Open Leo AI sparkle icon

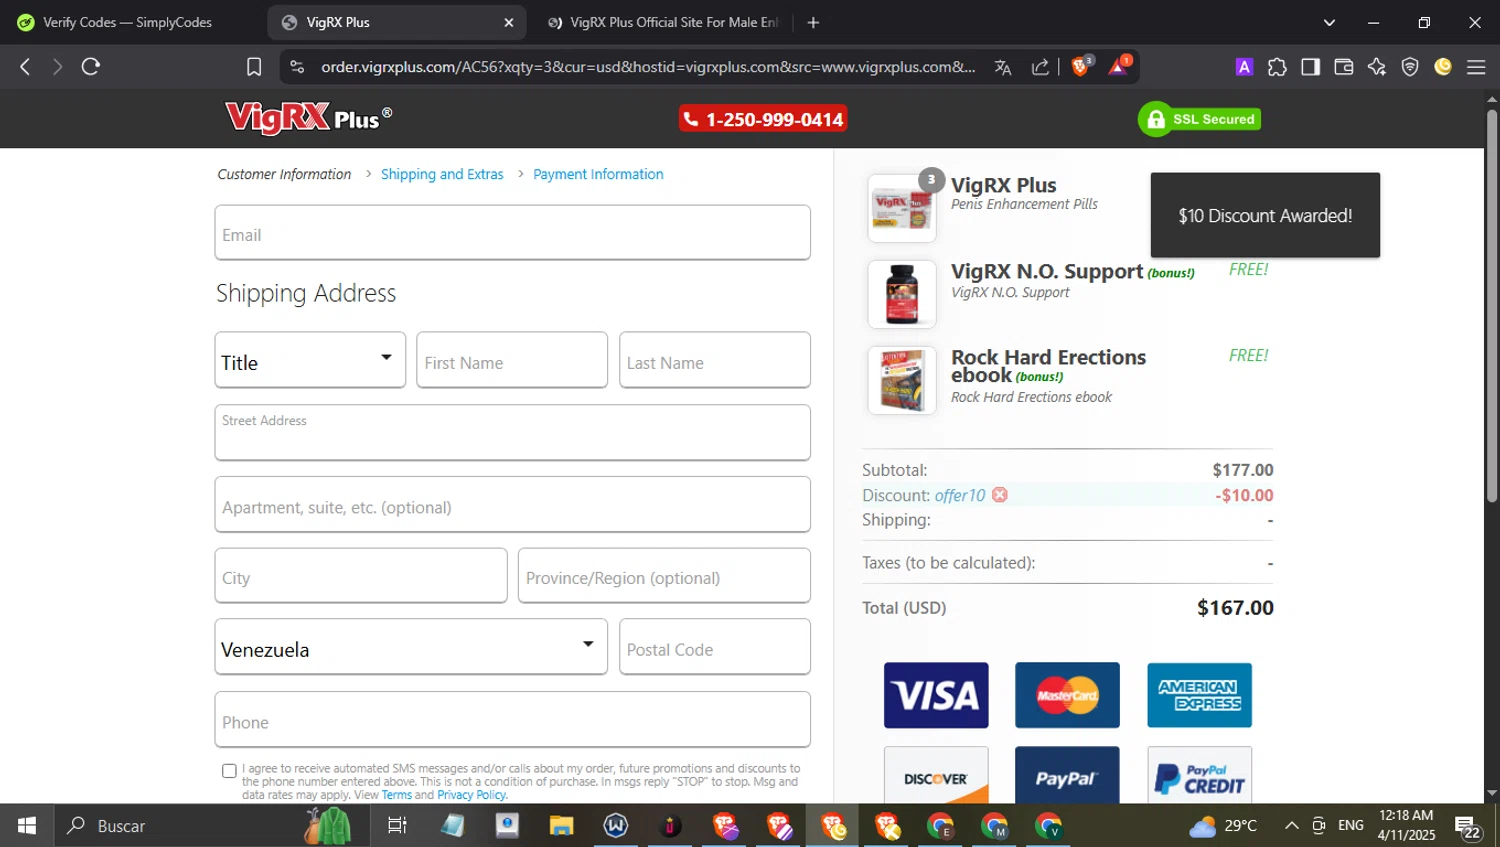pos(1377,67)
